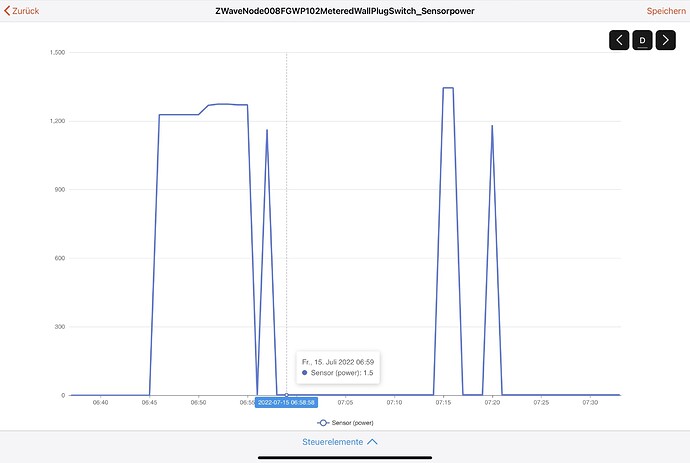Go to the previous time period arrow

click(620, 41)
